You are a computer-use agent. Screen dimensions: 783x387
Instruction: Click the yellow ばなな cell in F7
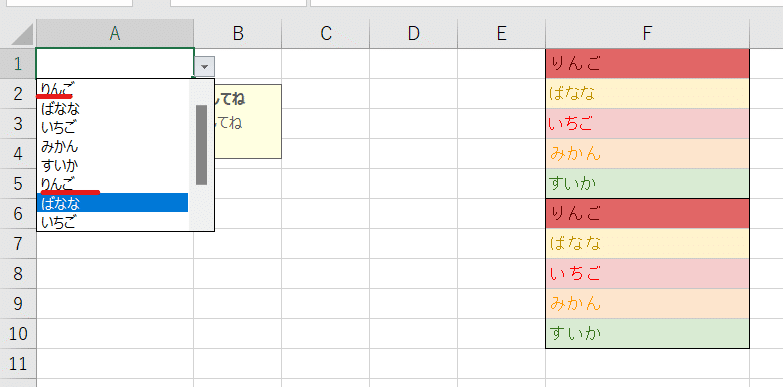click(x=647, y=243)
